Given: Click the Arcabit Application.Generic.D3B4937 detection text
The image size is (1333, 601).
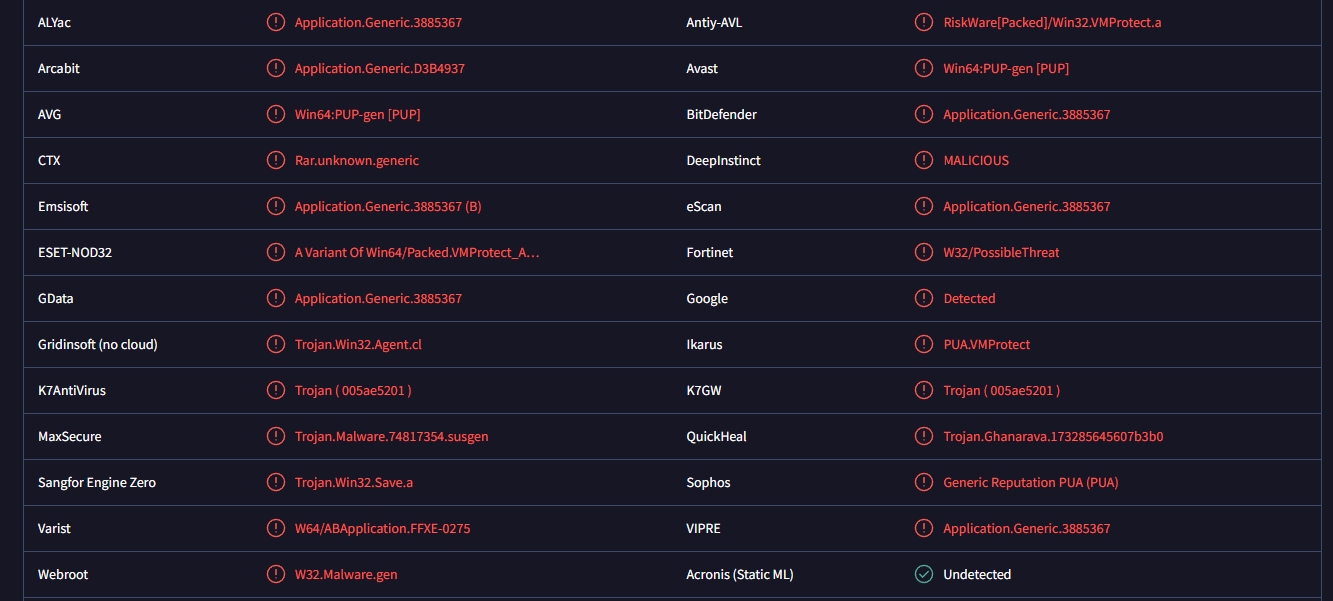Looking at the screenshot, I should tap(379, 68).
